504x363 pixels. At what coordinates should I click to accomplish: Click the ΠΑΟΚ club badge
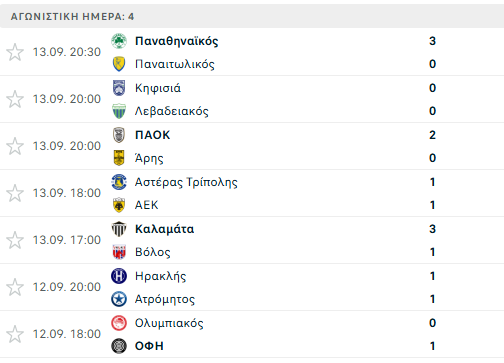(119, 135)
